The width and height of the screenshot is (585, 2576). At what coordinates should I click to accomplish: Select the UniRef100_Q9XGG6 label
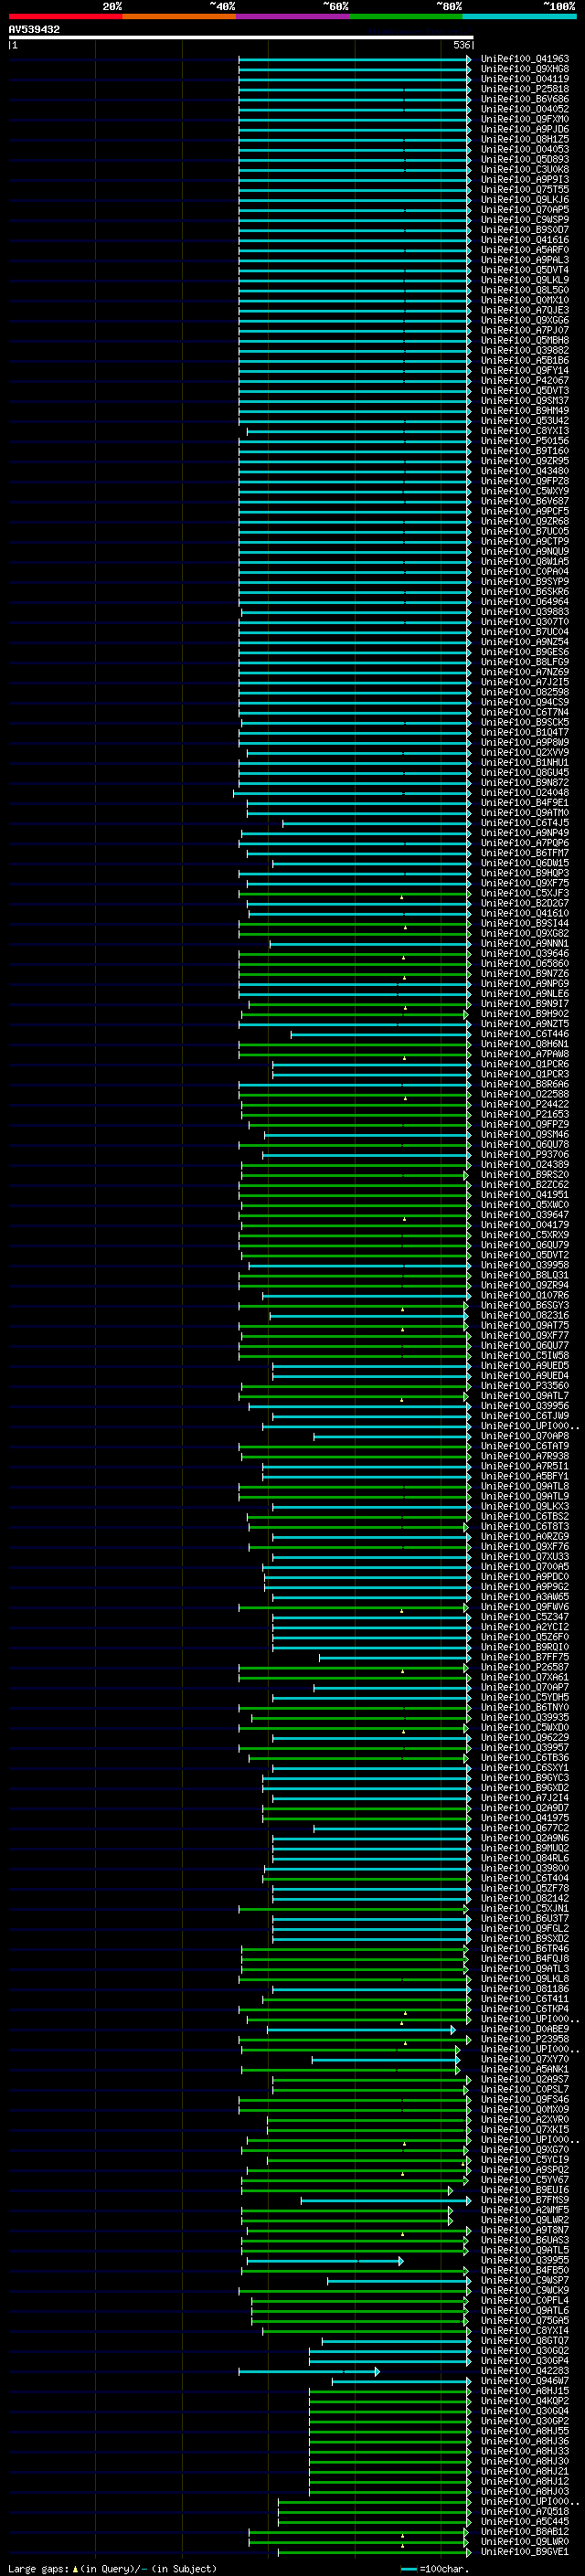[x=525, y=320]
